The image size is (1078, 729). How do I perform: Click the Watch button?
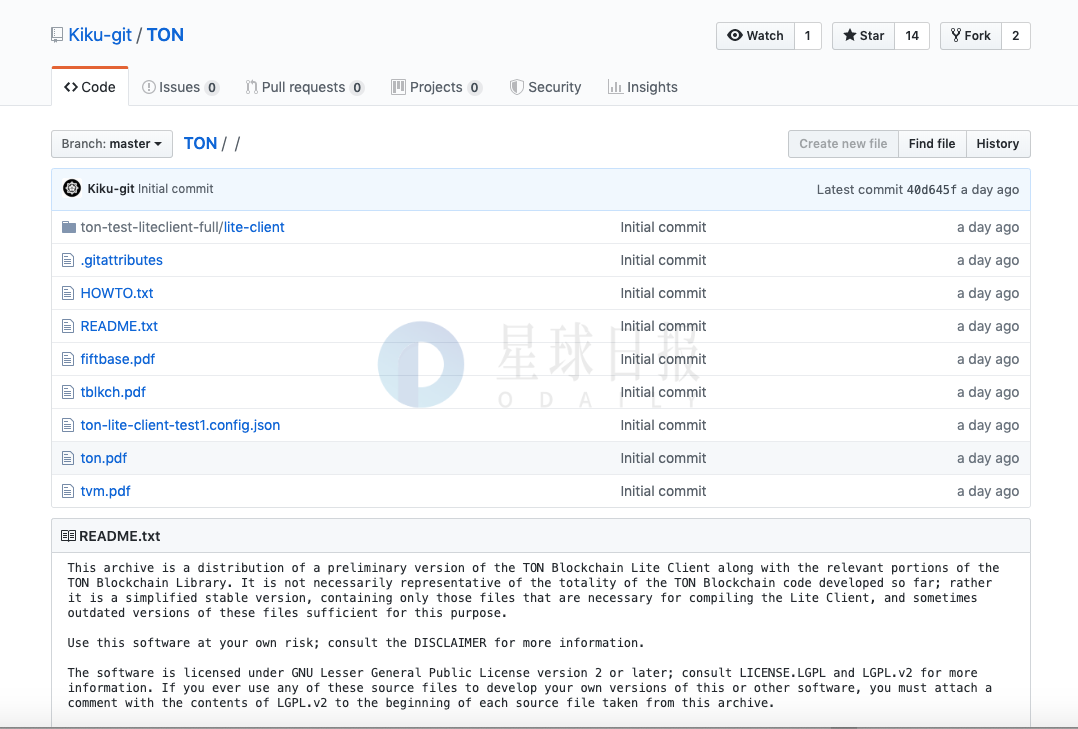coord(755,36)
